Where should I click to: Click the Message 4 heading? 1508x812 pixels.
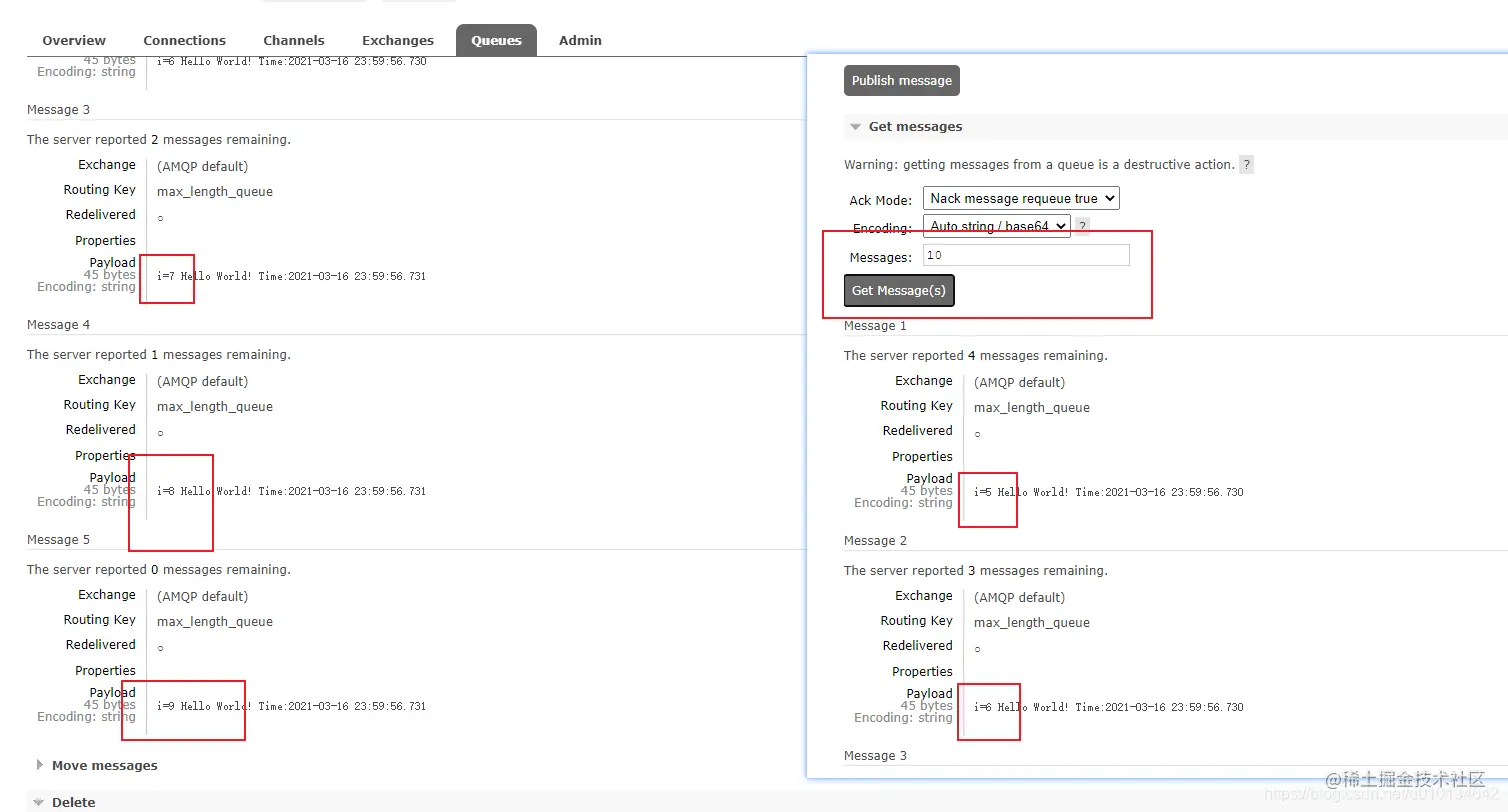click(58, 325)
